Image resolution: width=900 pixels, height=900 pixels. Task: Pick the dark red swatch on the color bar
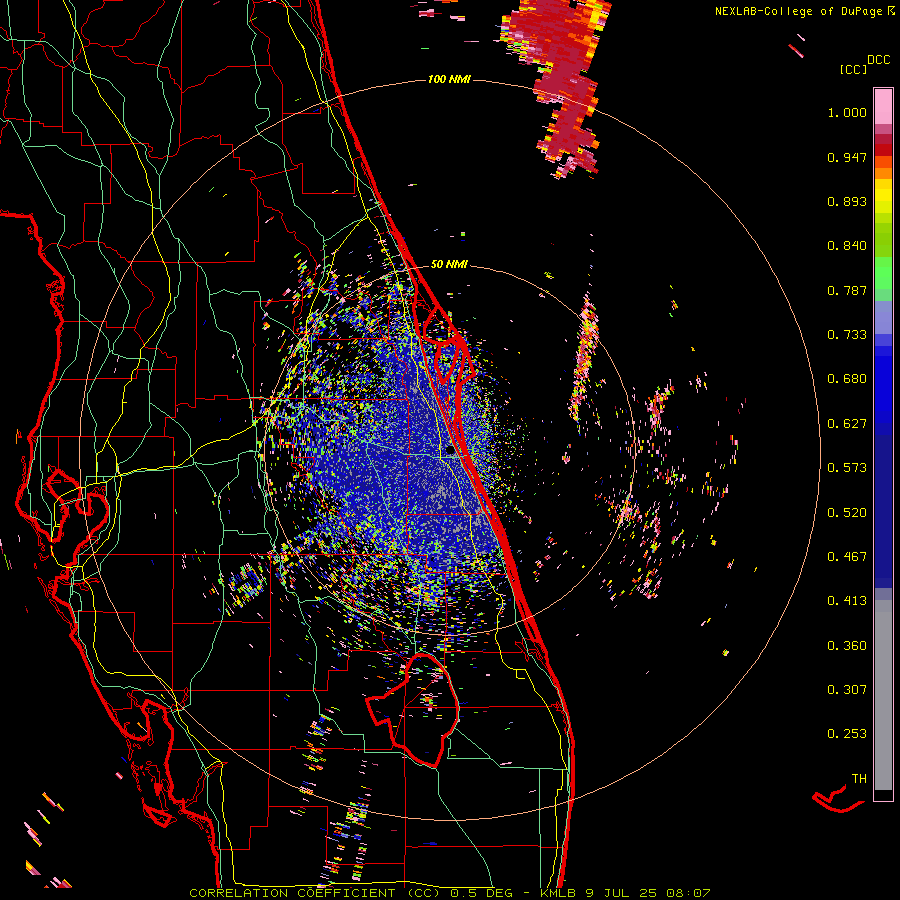click(883, 150)
